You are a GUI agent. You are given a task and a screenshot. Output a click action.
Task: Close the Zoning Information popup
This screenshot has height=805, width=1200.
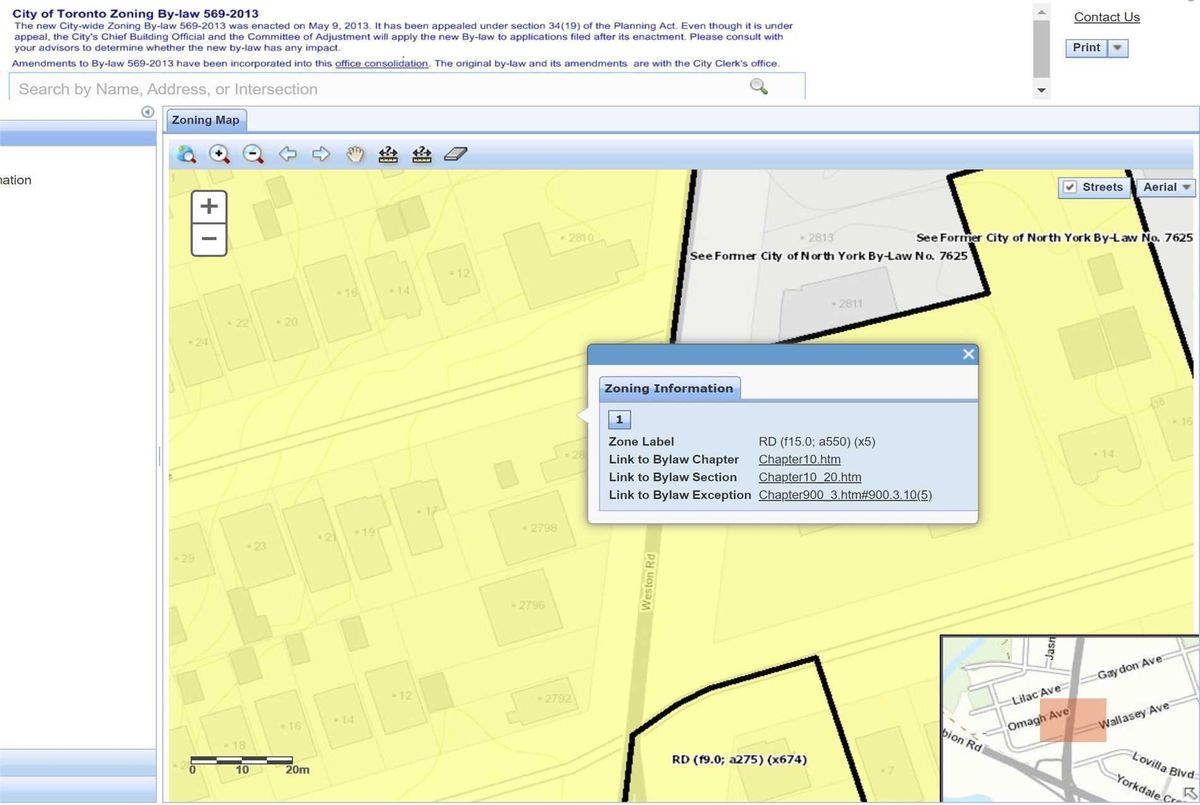click(x=968, y=354)
